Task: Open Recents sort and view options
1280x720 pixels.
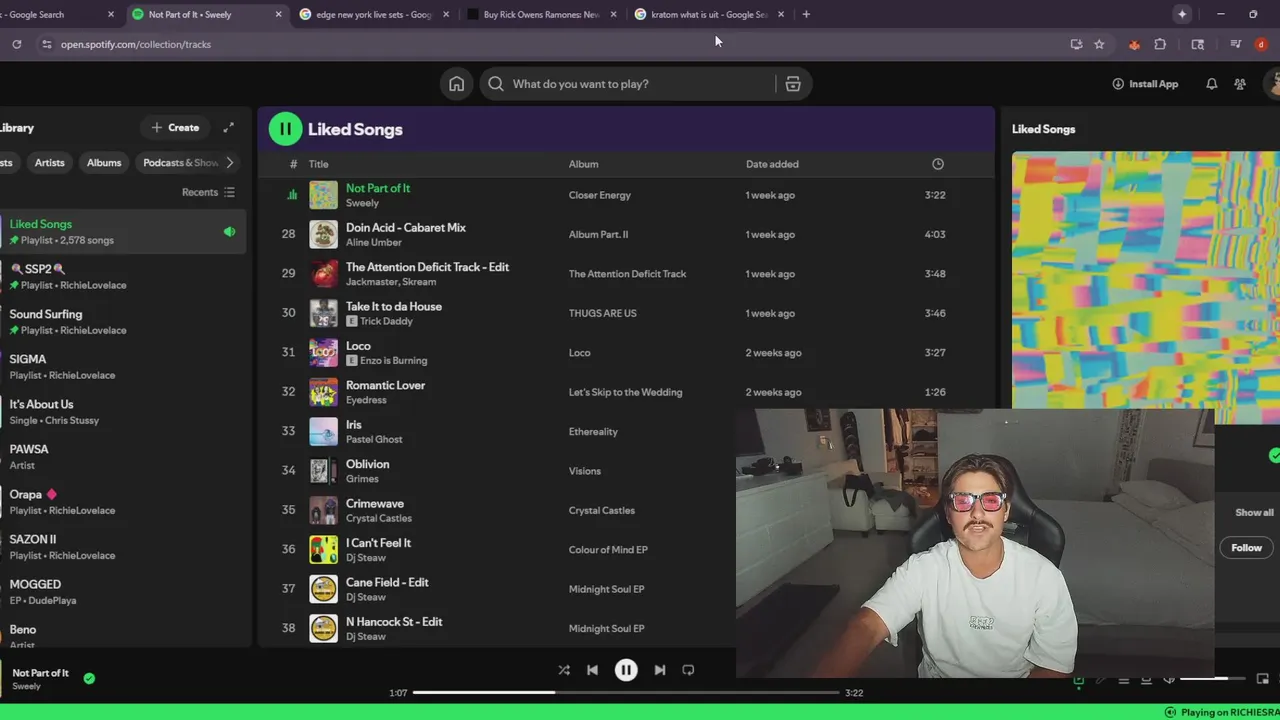Action: tap(208, 192)
